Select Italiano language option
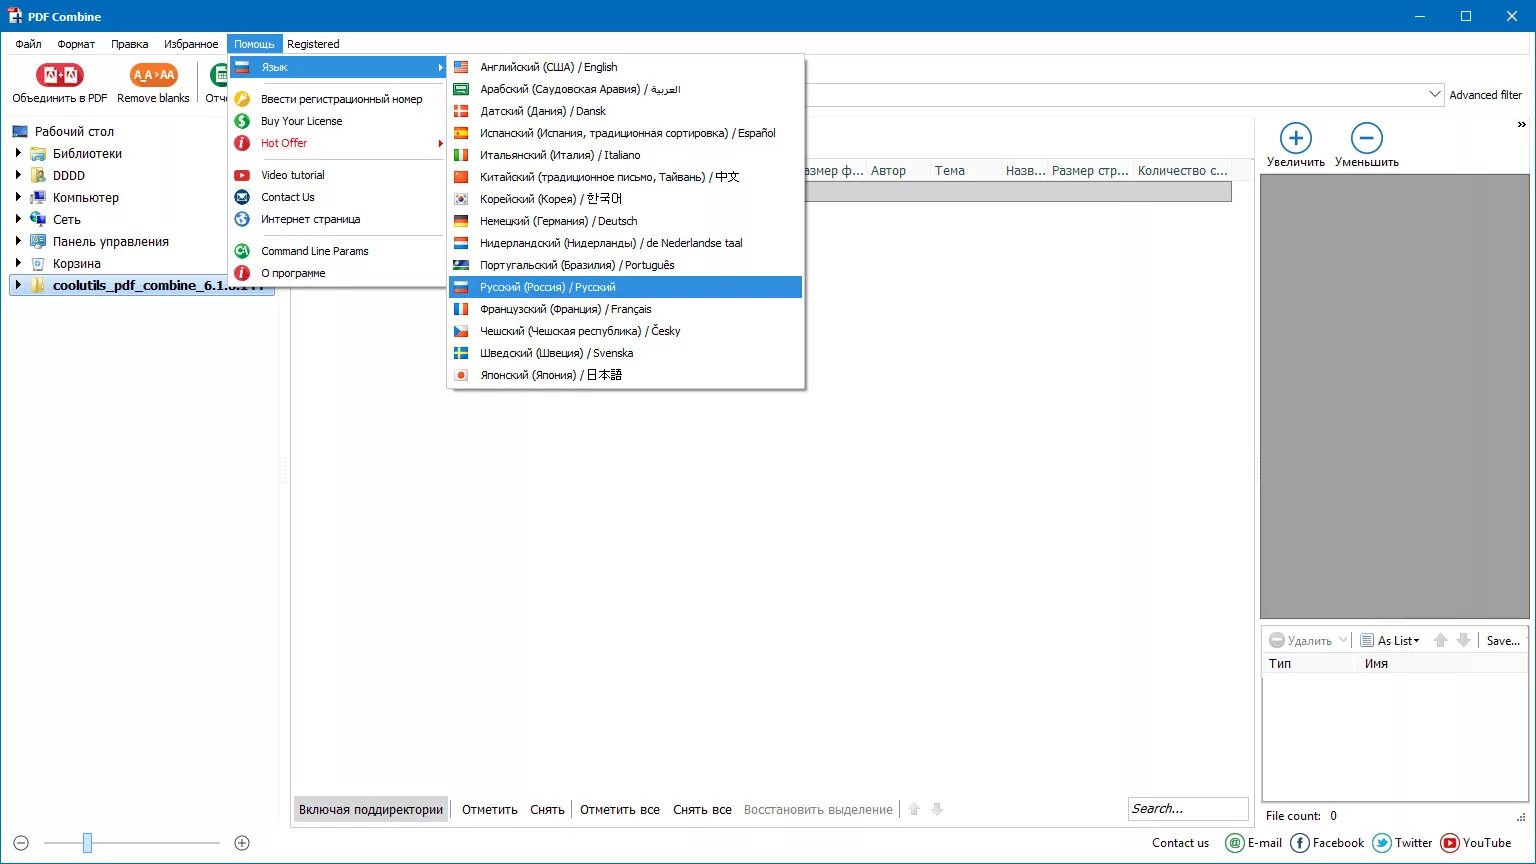 (625, 155)
